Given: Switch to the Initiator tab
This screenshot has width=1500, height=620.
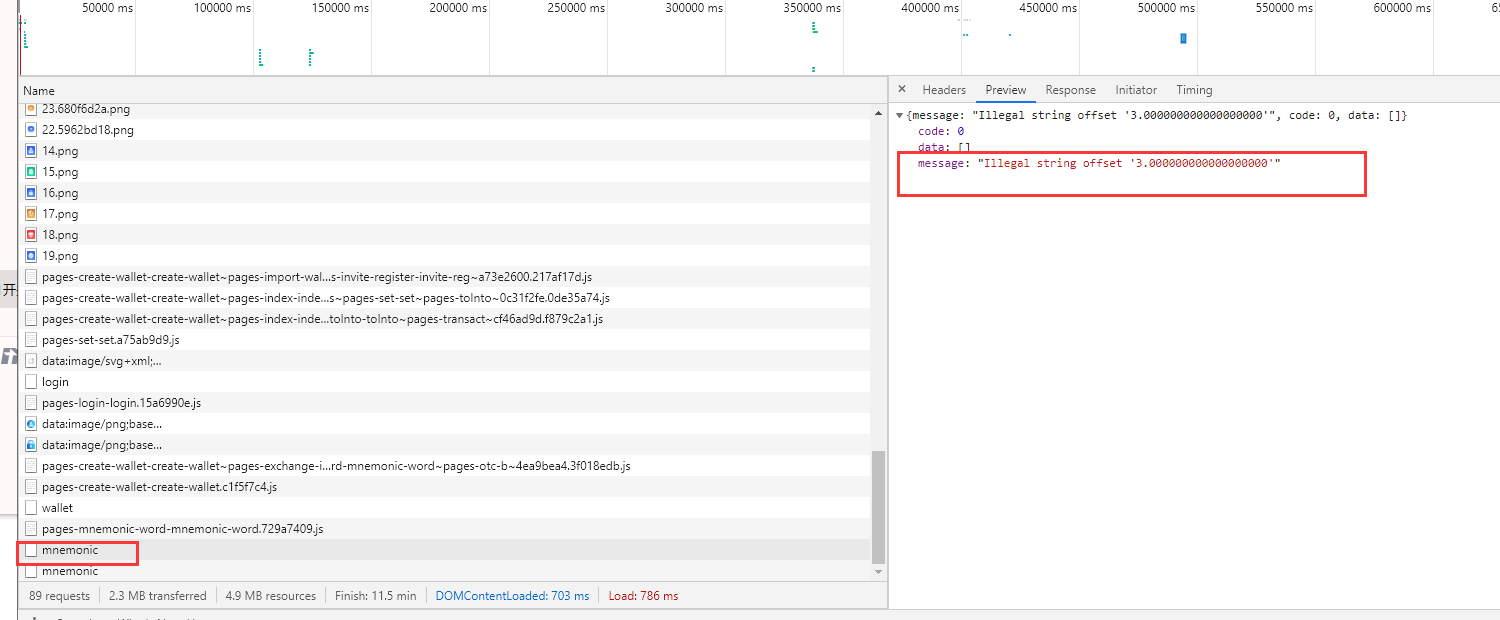Looking at the screenshot, I should (x=1136, y=90).
